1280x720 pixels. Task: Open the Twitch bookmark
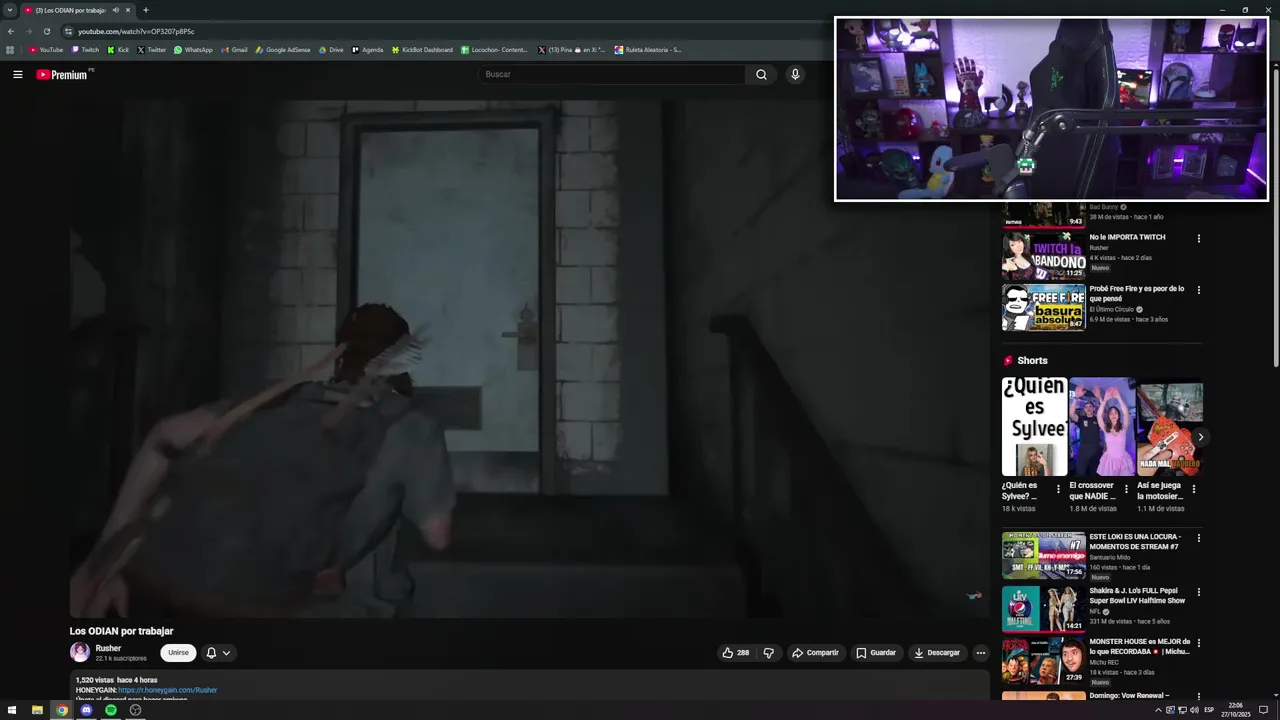[x=85, y=50]
